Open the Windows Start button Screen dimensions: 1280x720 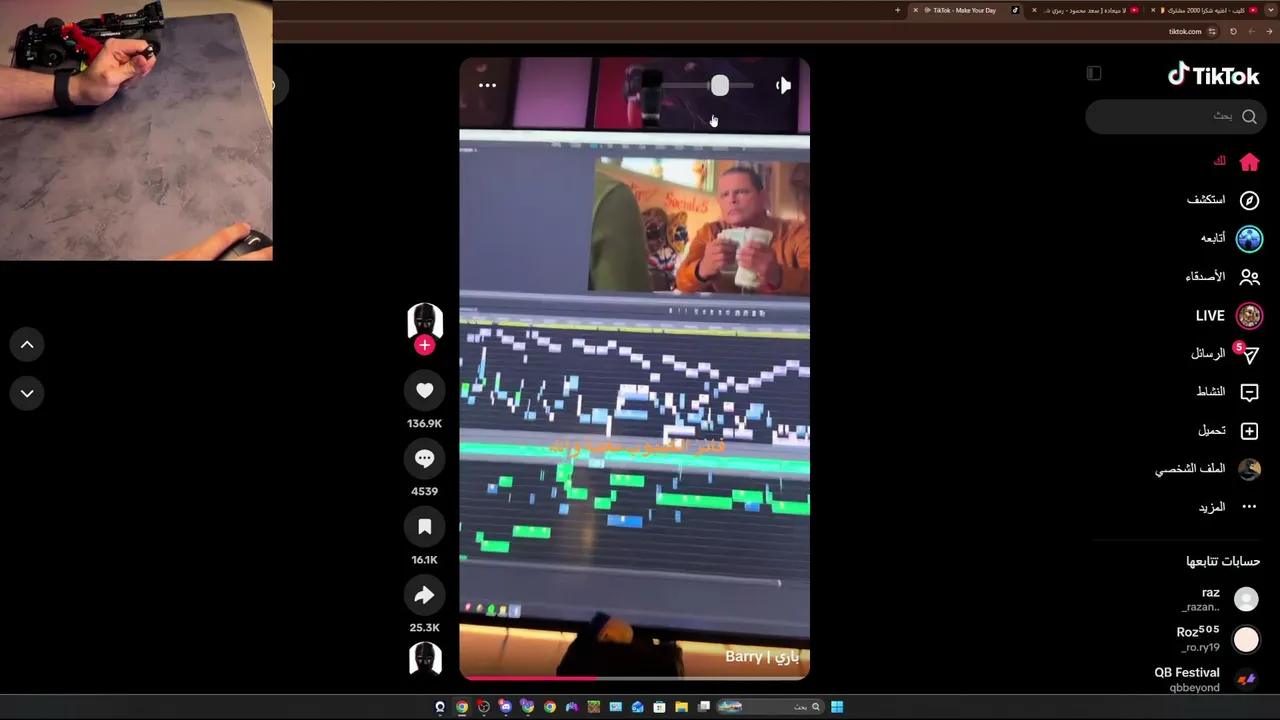[x=837, y=707]
